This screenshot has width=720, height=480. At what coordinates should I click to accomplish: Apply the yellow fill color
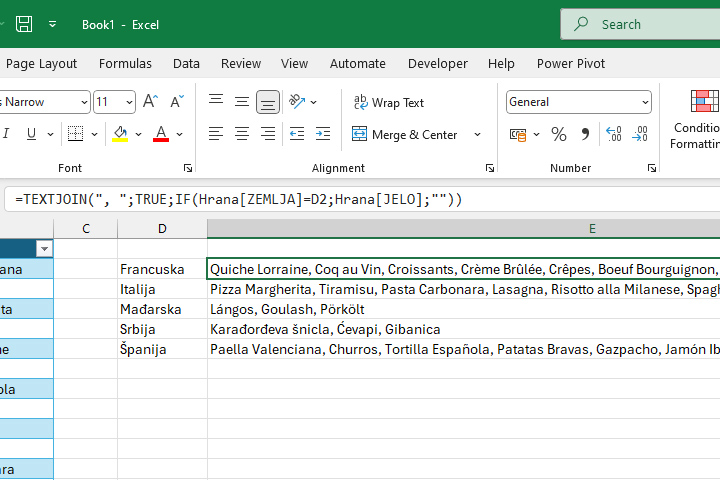(x=120, y=134)
